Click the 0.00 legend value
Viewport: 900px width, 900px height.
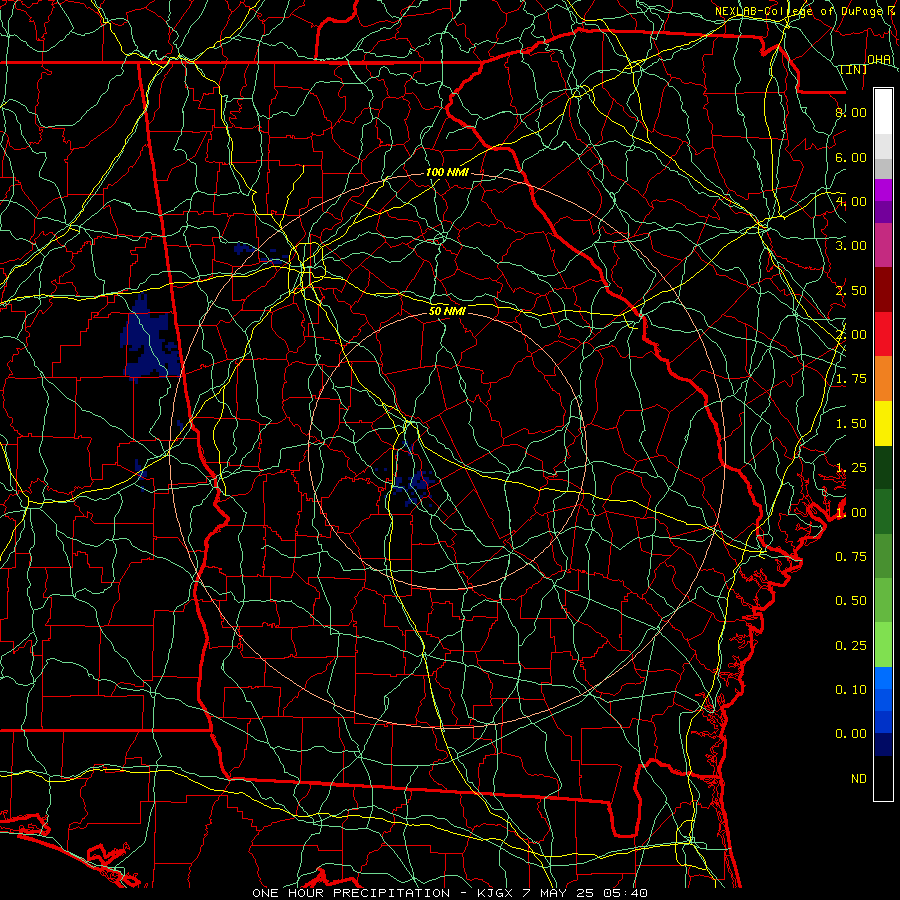tap(851, 734)
